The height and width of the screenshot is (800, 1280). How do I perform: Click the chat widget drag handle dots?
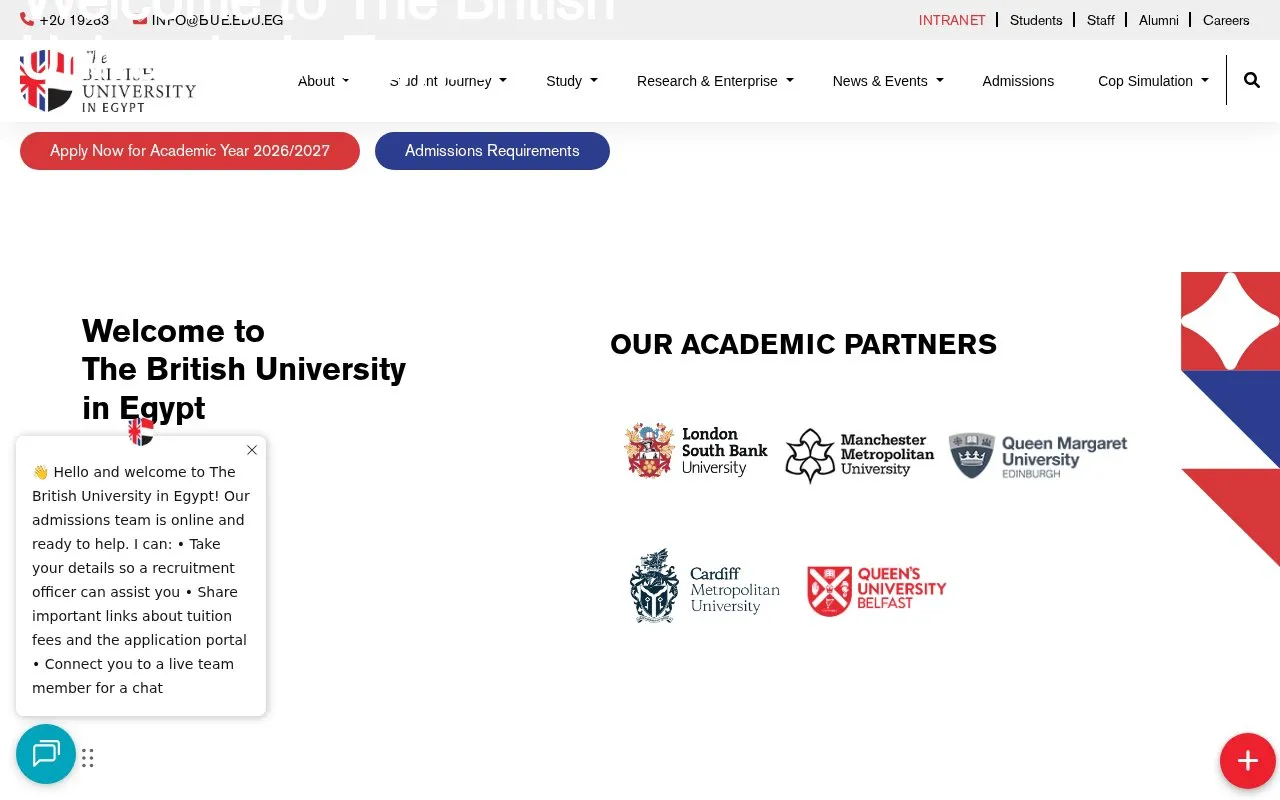[88, 758]
